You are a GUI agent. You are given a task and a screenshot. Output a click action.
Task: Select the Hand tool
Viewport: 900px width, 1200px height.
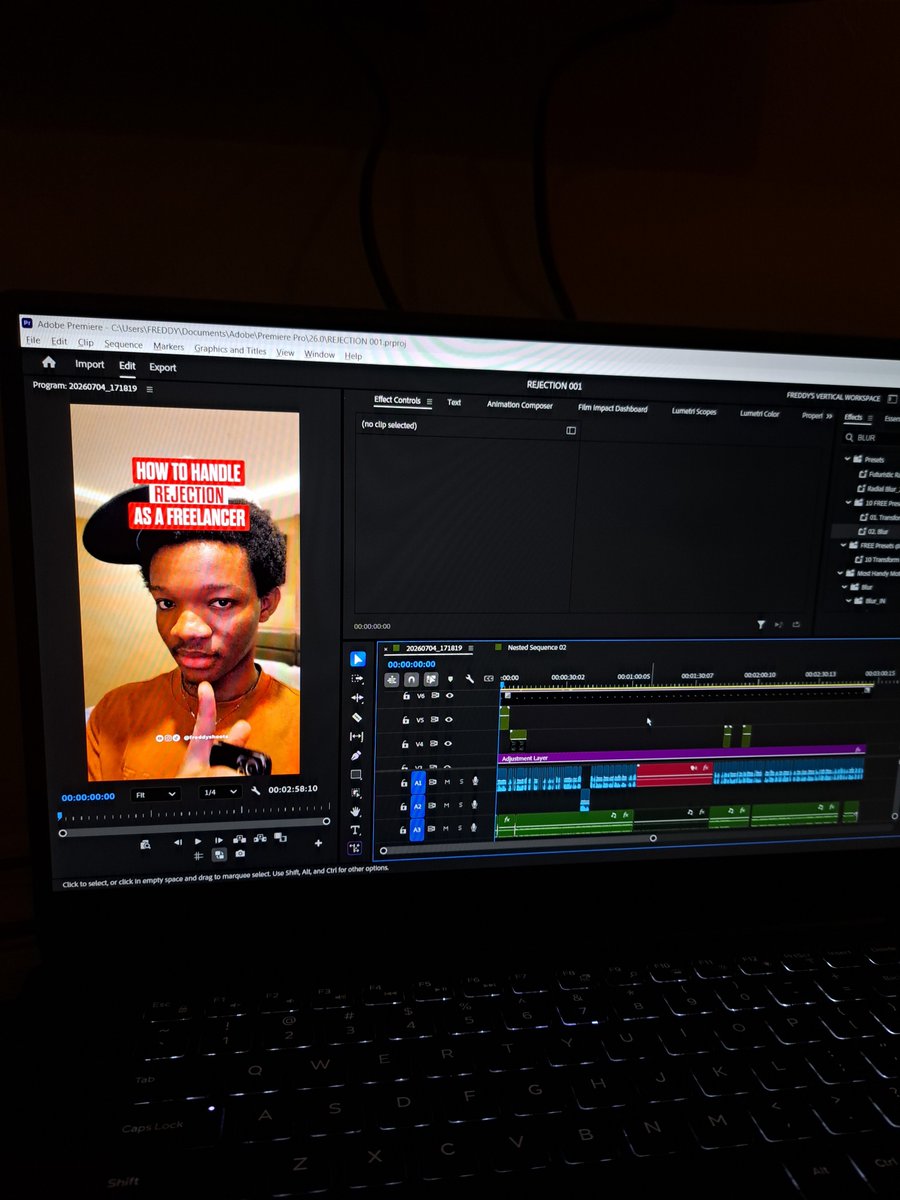point(356,811)
